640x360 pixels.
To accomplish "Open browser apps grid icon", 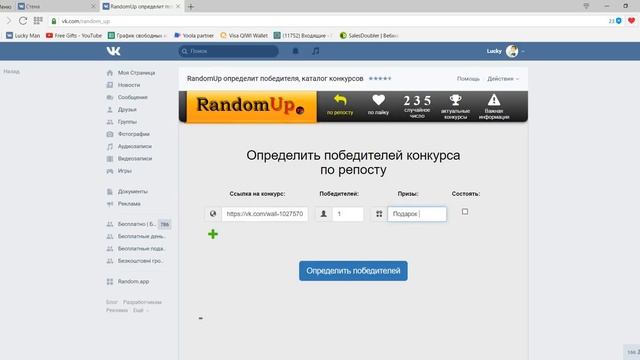I will [38, 21].
